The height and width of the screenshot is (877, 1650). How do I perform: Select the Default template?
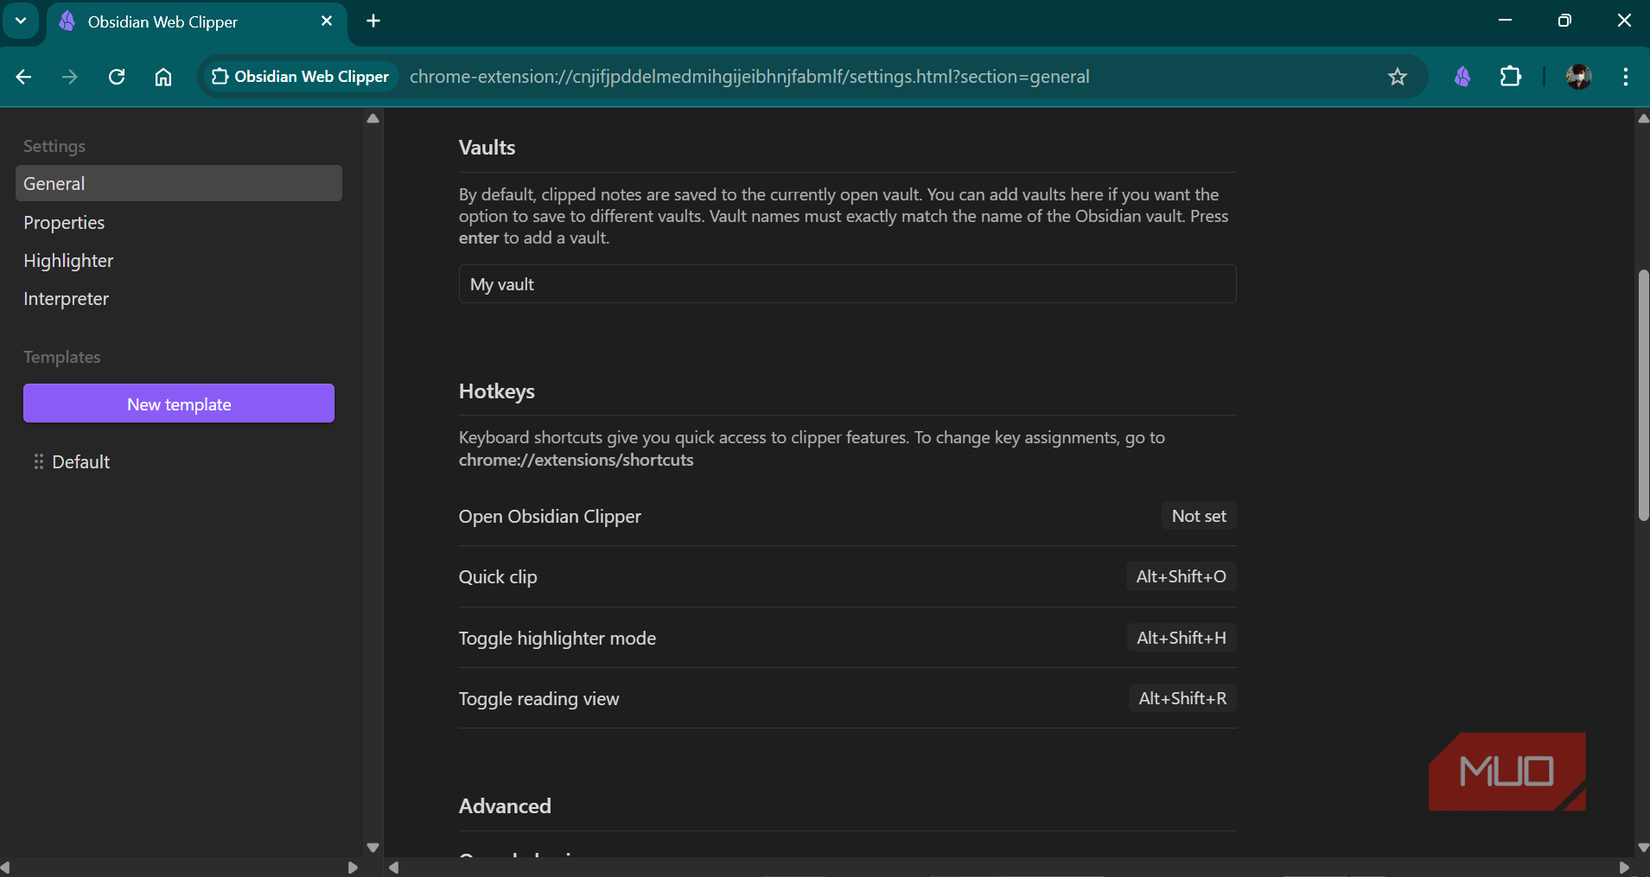81,462
